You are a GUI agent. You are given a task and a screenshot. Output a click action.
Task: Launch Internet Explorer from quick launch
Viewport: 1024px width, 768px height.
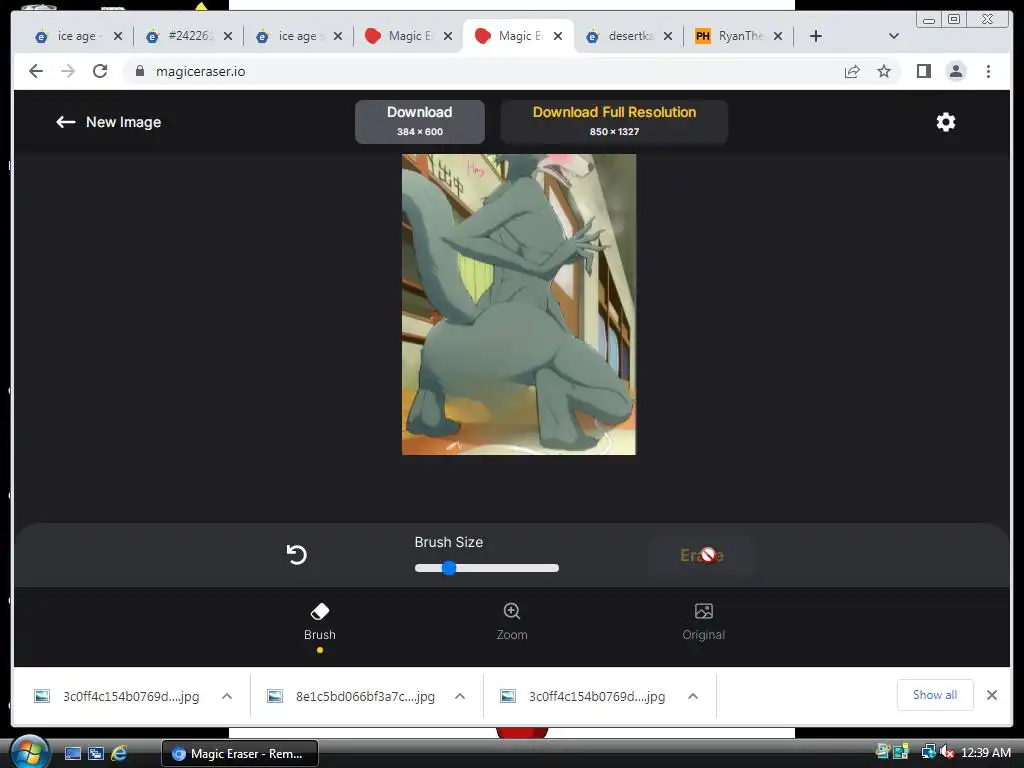click(119, 754)
